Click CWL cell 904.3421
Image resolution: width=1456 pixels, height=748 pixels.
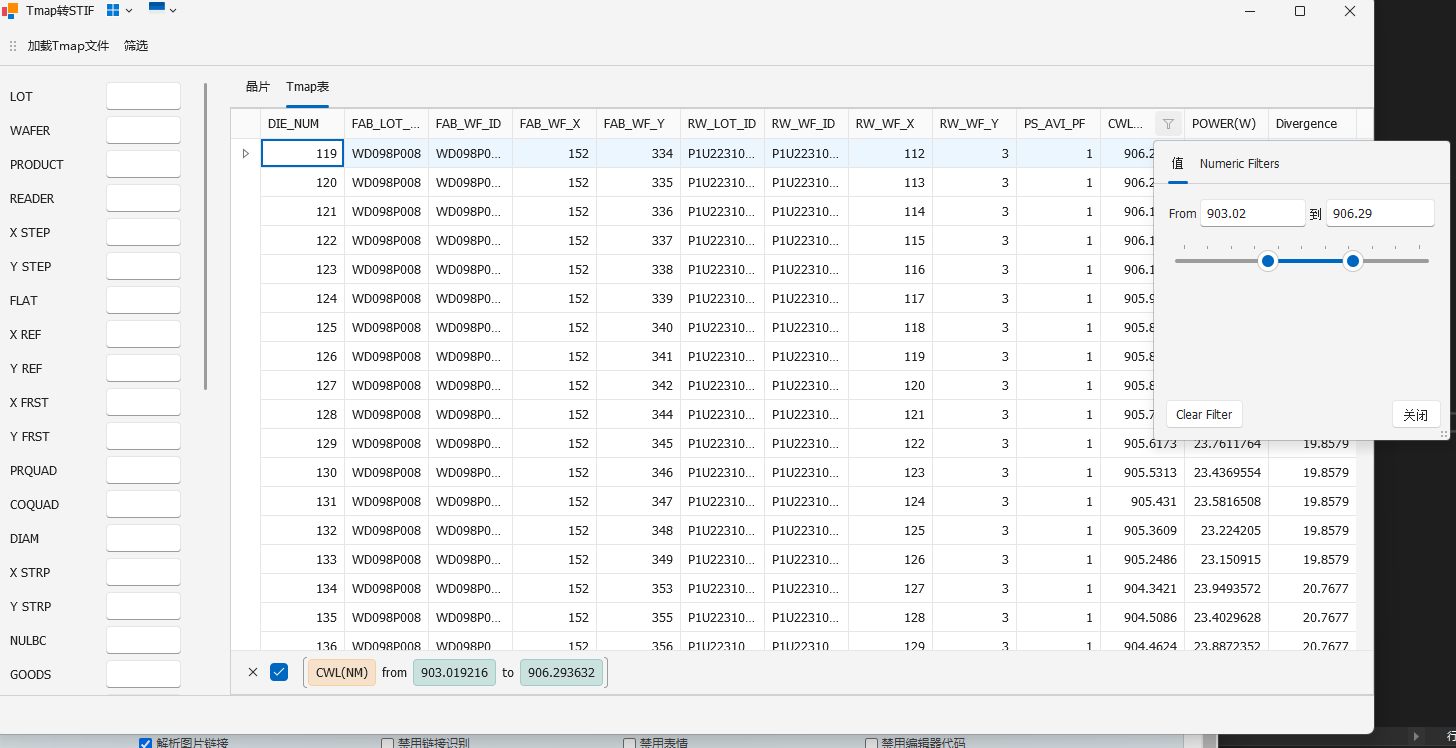point(1142,588)
